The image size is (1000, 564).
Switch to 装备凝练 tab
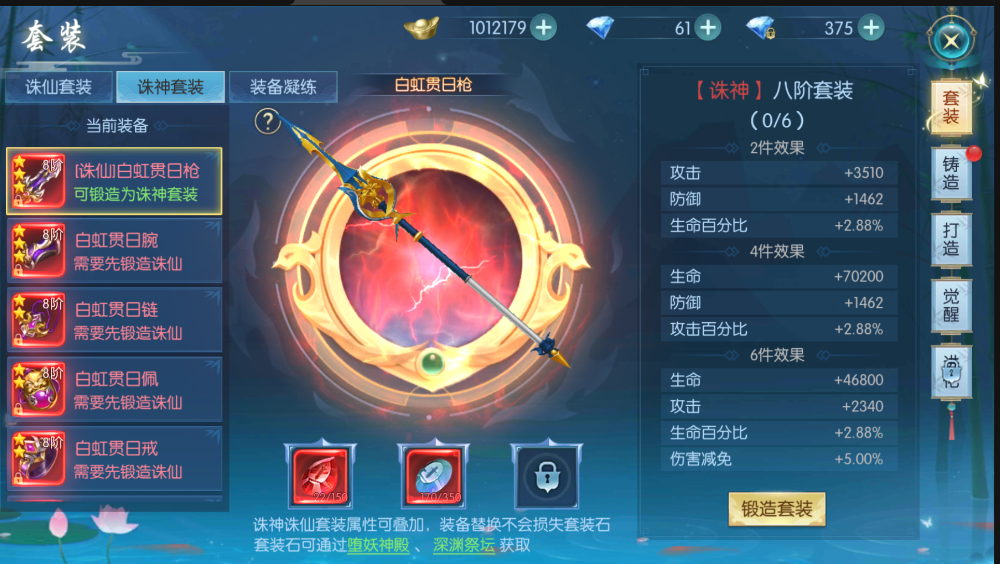283,87
